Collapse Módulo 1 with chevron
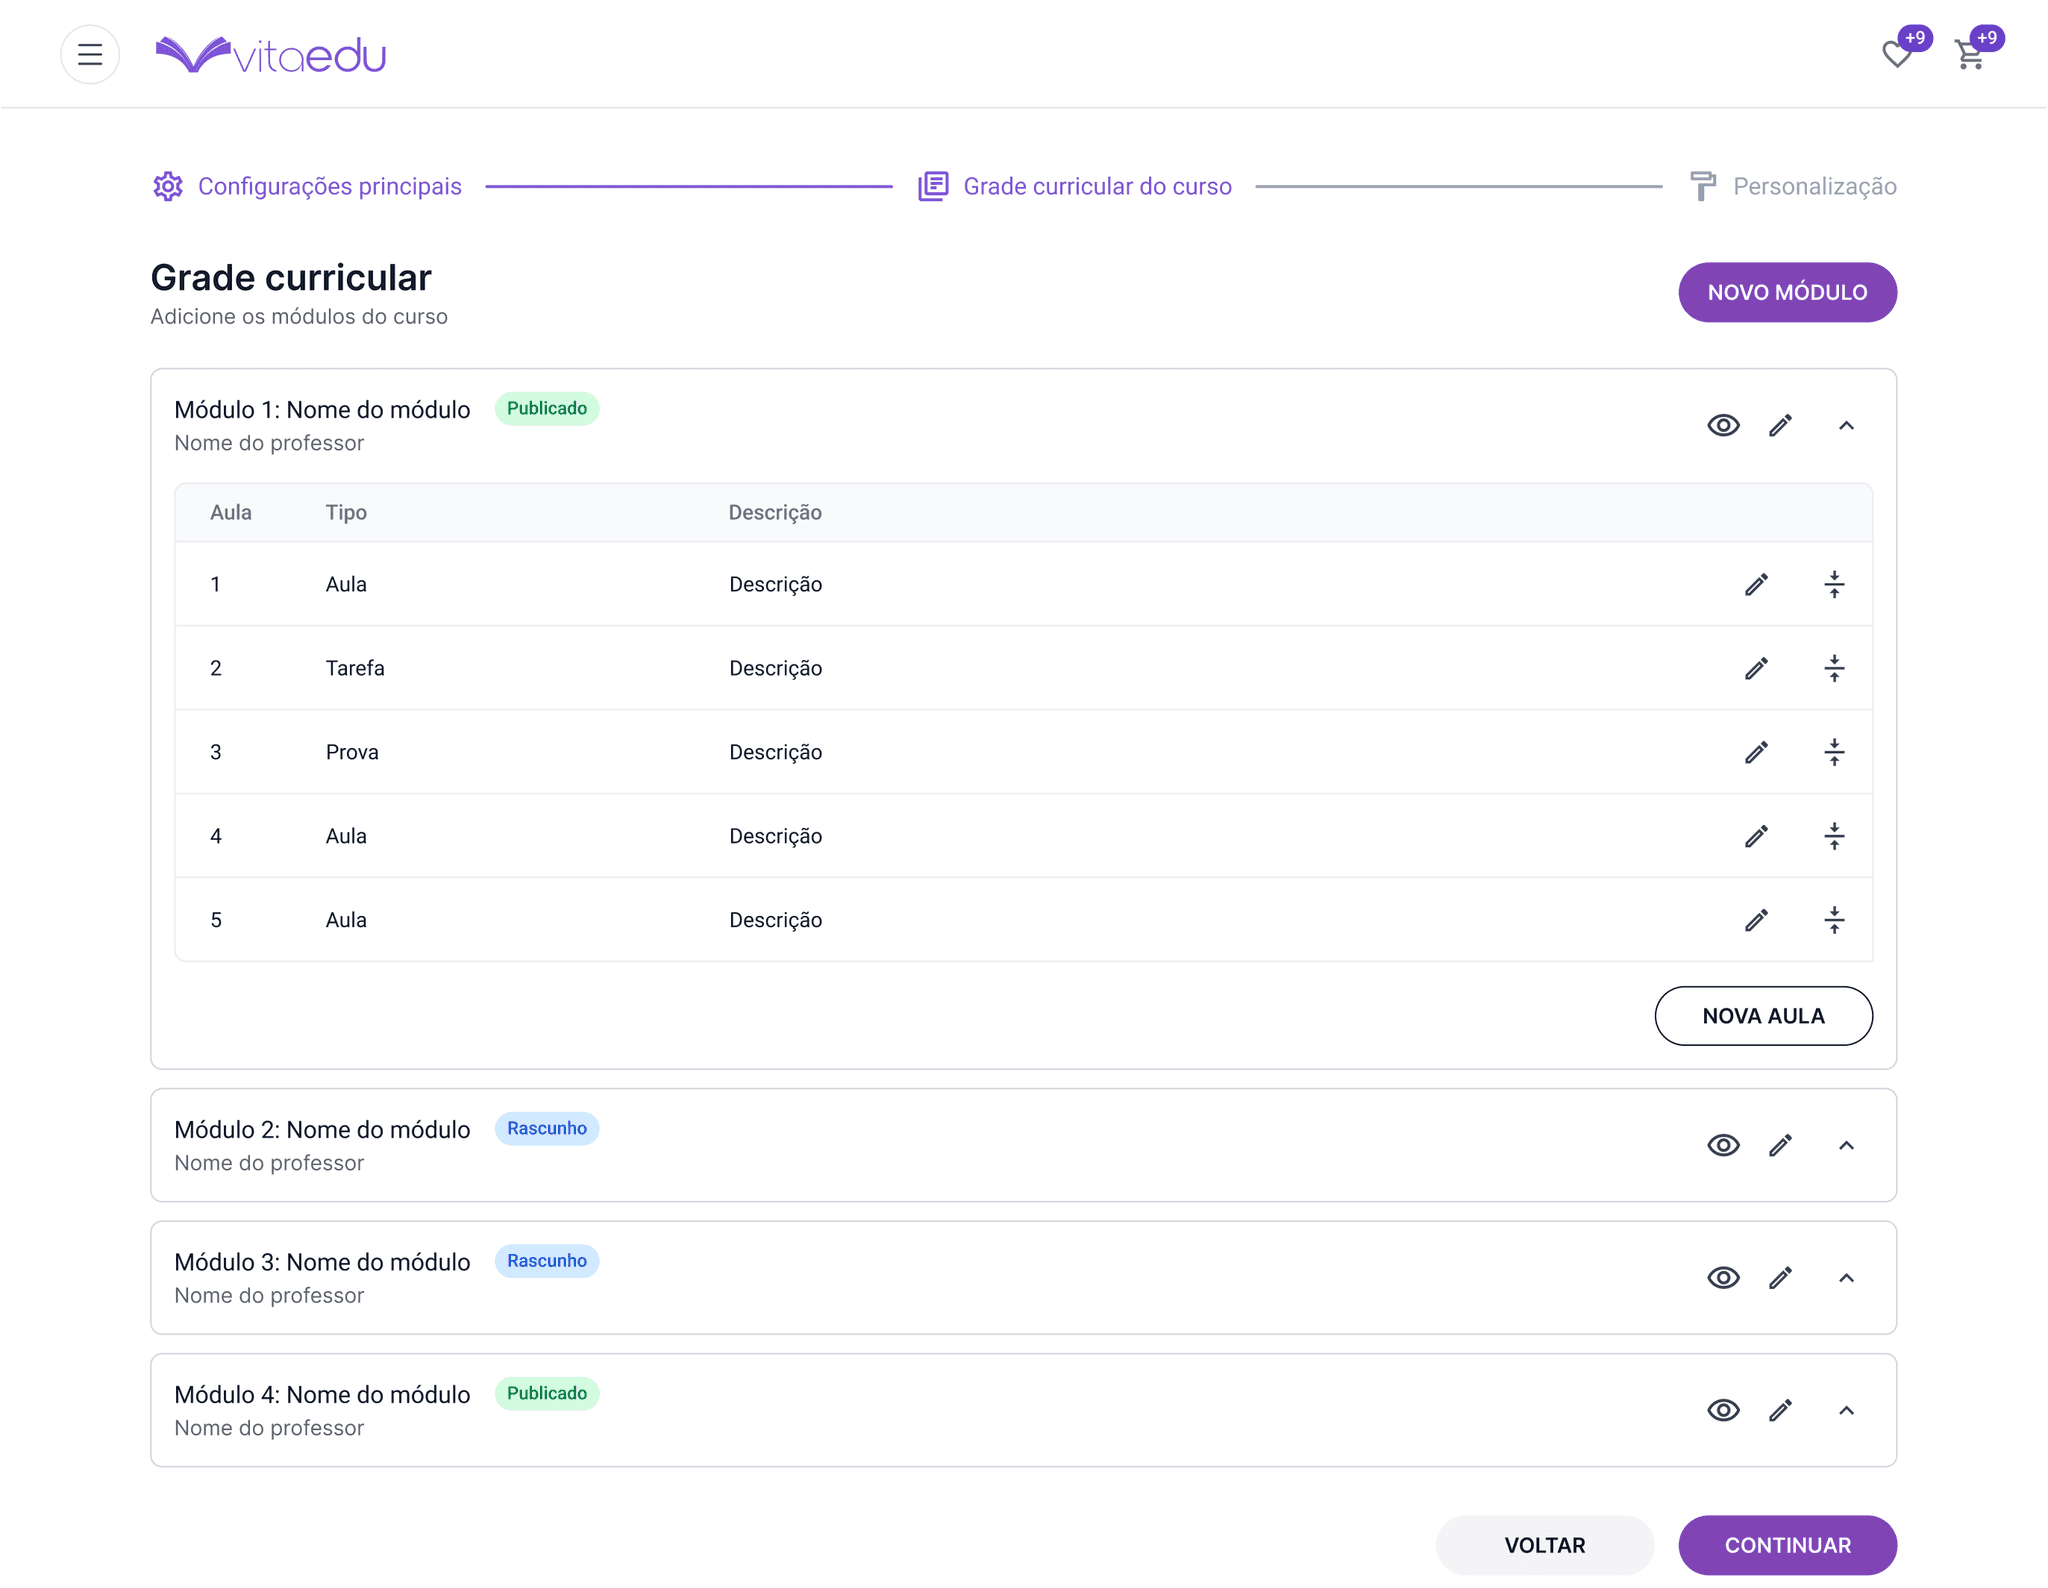 coord(1846,426)
